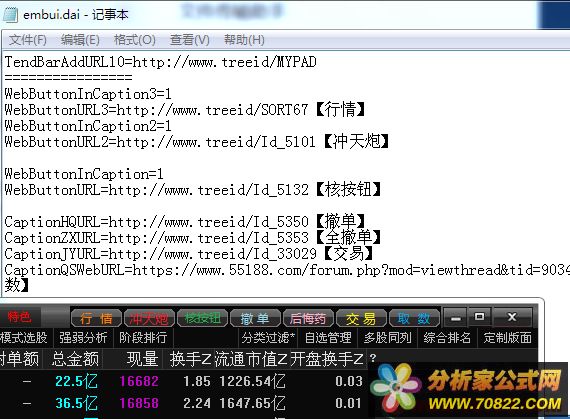Open the 查看(V) menu
The height and width of the screenshot is (419, 570).
(190, 40)
